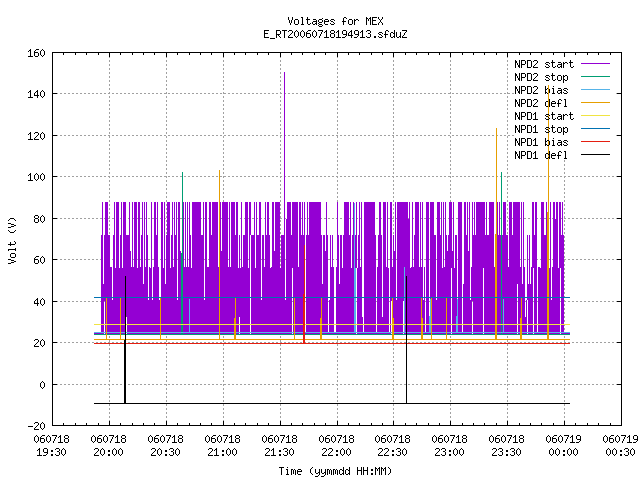Select the 'NPD1 stop' legend label

(x=541, y=129)
